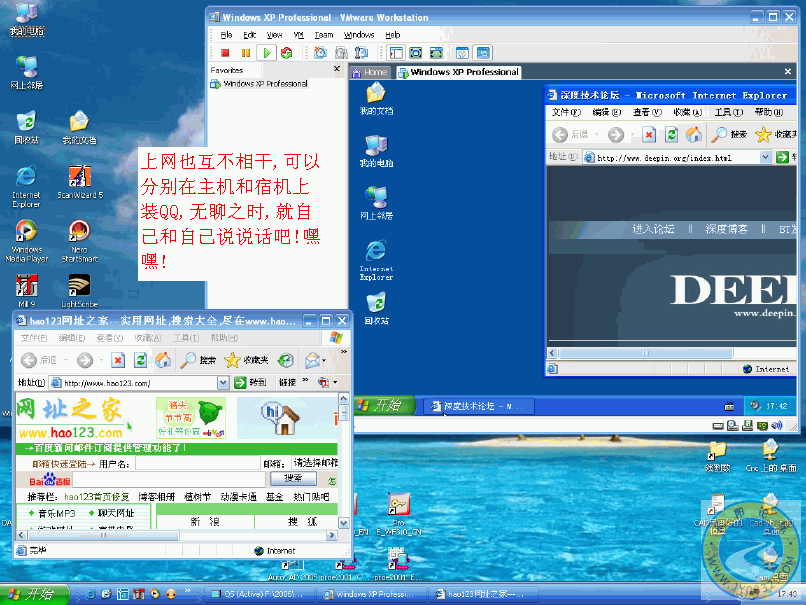Click the Refresh icon in hao123 browser toolbar
This screenshot has height=605, width=806.
point(140,360)
